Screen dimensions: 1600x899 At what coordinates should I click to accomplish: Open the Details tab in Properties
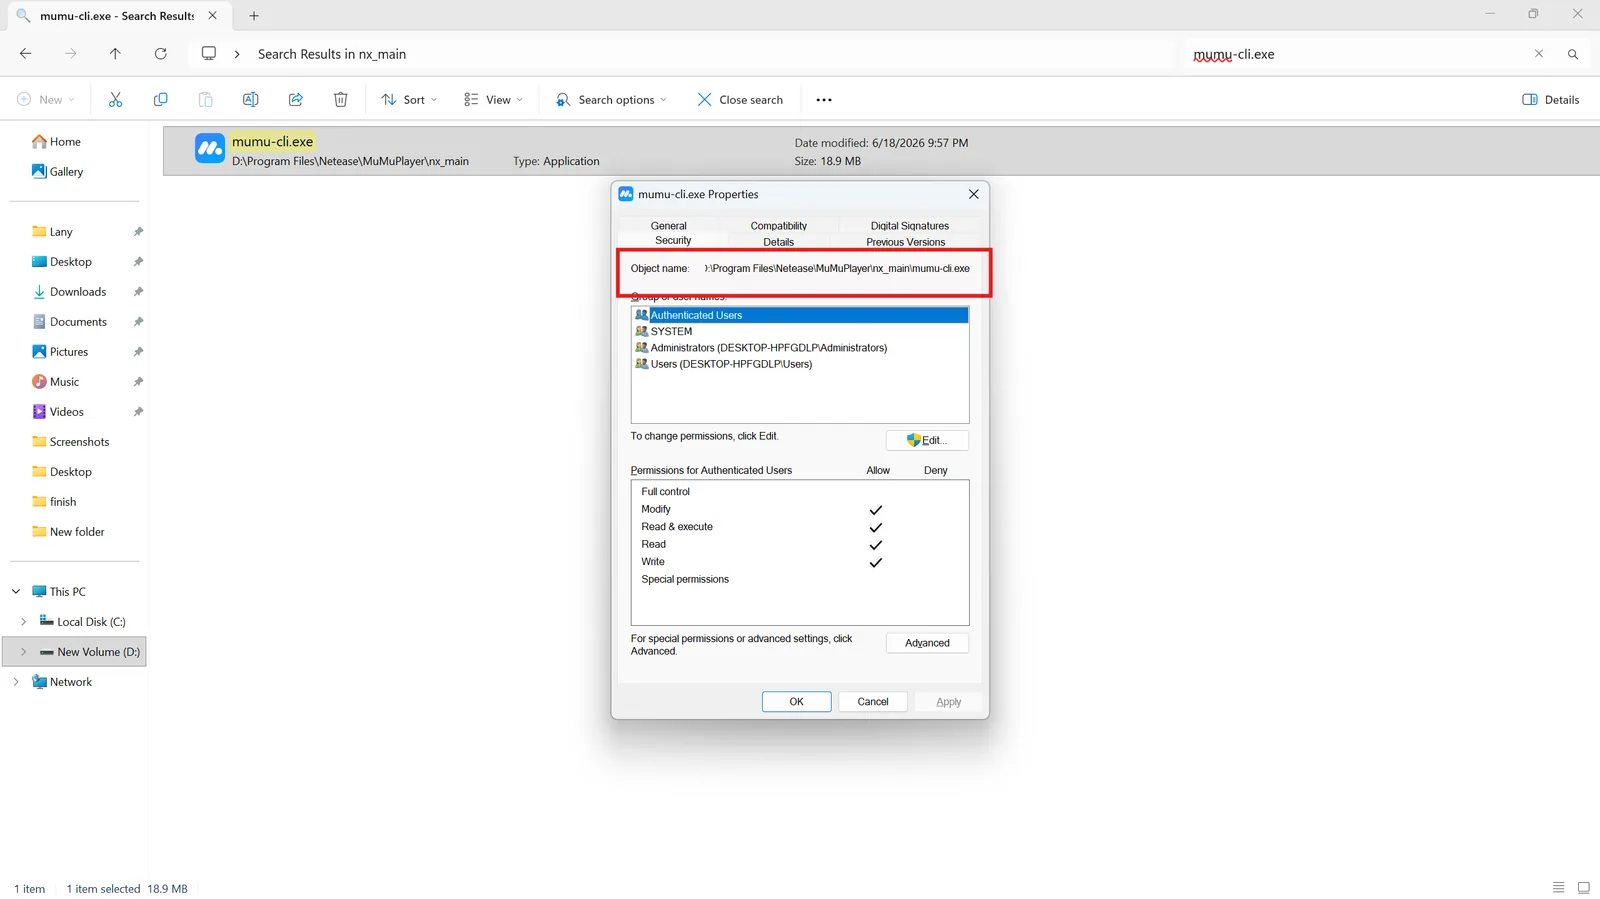[x=778, y=242]
